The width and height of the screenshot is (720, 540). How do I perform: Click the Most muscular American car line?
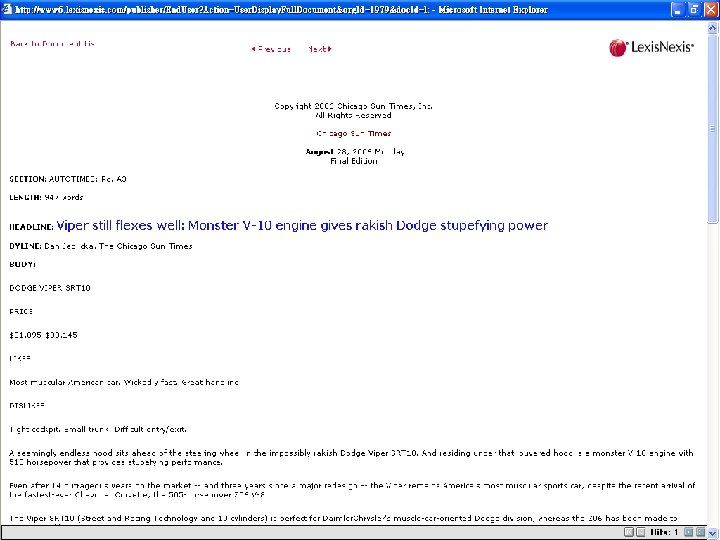click(124, 382)
